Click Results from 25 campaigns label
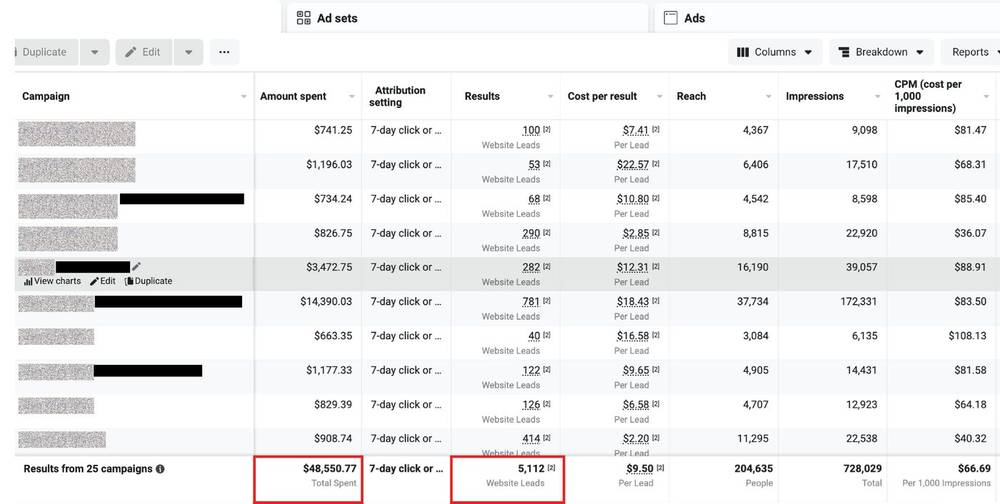Image resolution: width=1000 pixels, height=504 pixels. (x=88, y=469)
